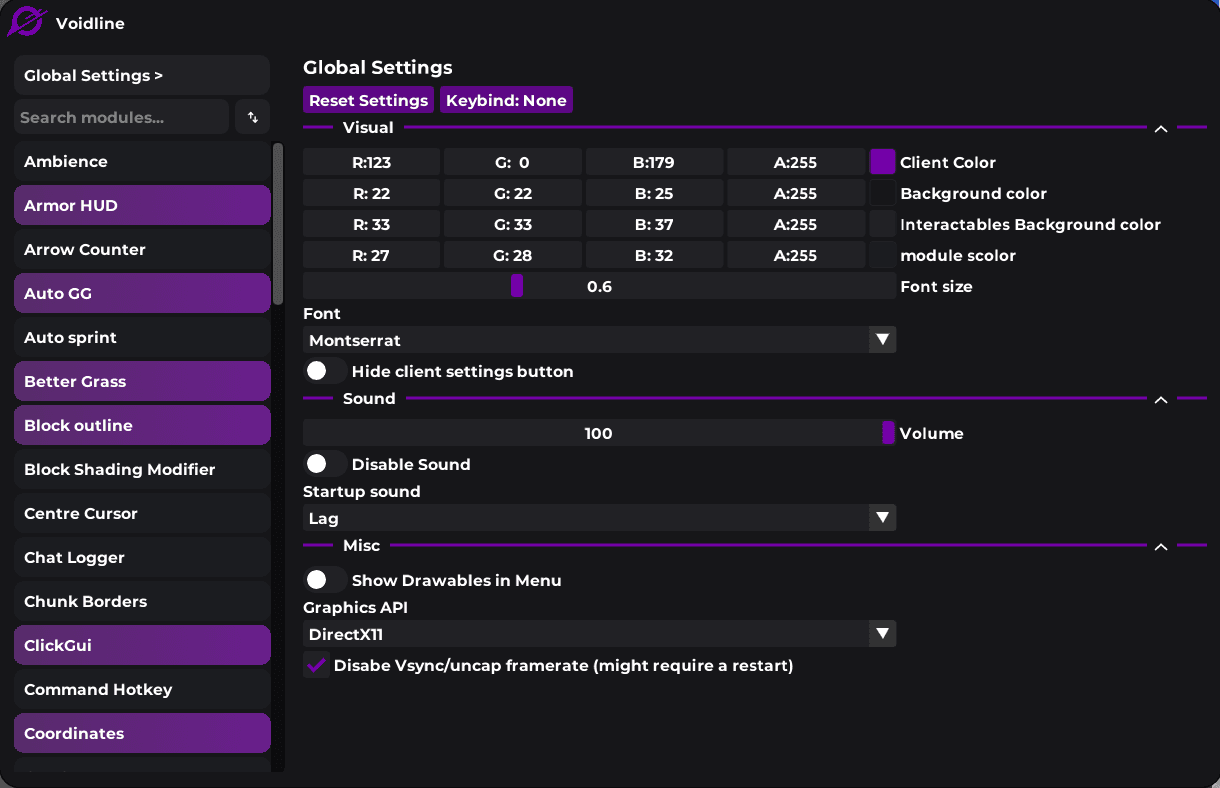The height and width of the screenshot is (788, 1220).
Task: Toggle the Disable Sound switch
Action: (x=325, y=464)
